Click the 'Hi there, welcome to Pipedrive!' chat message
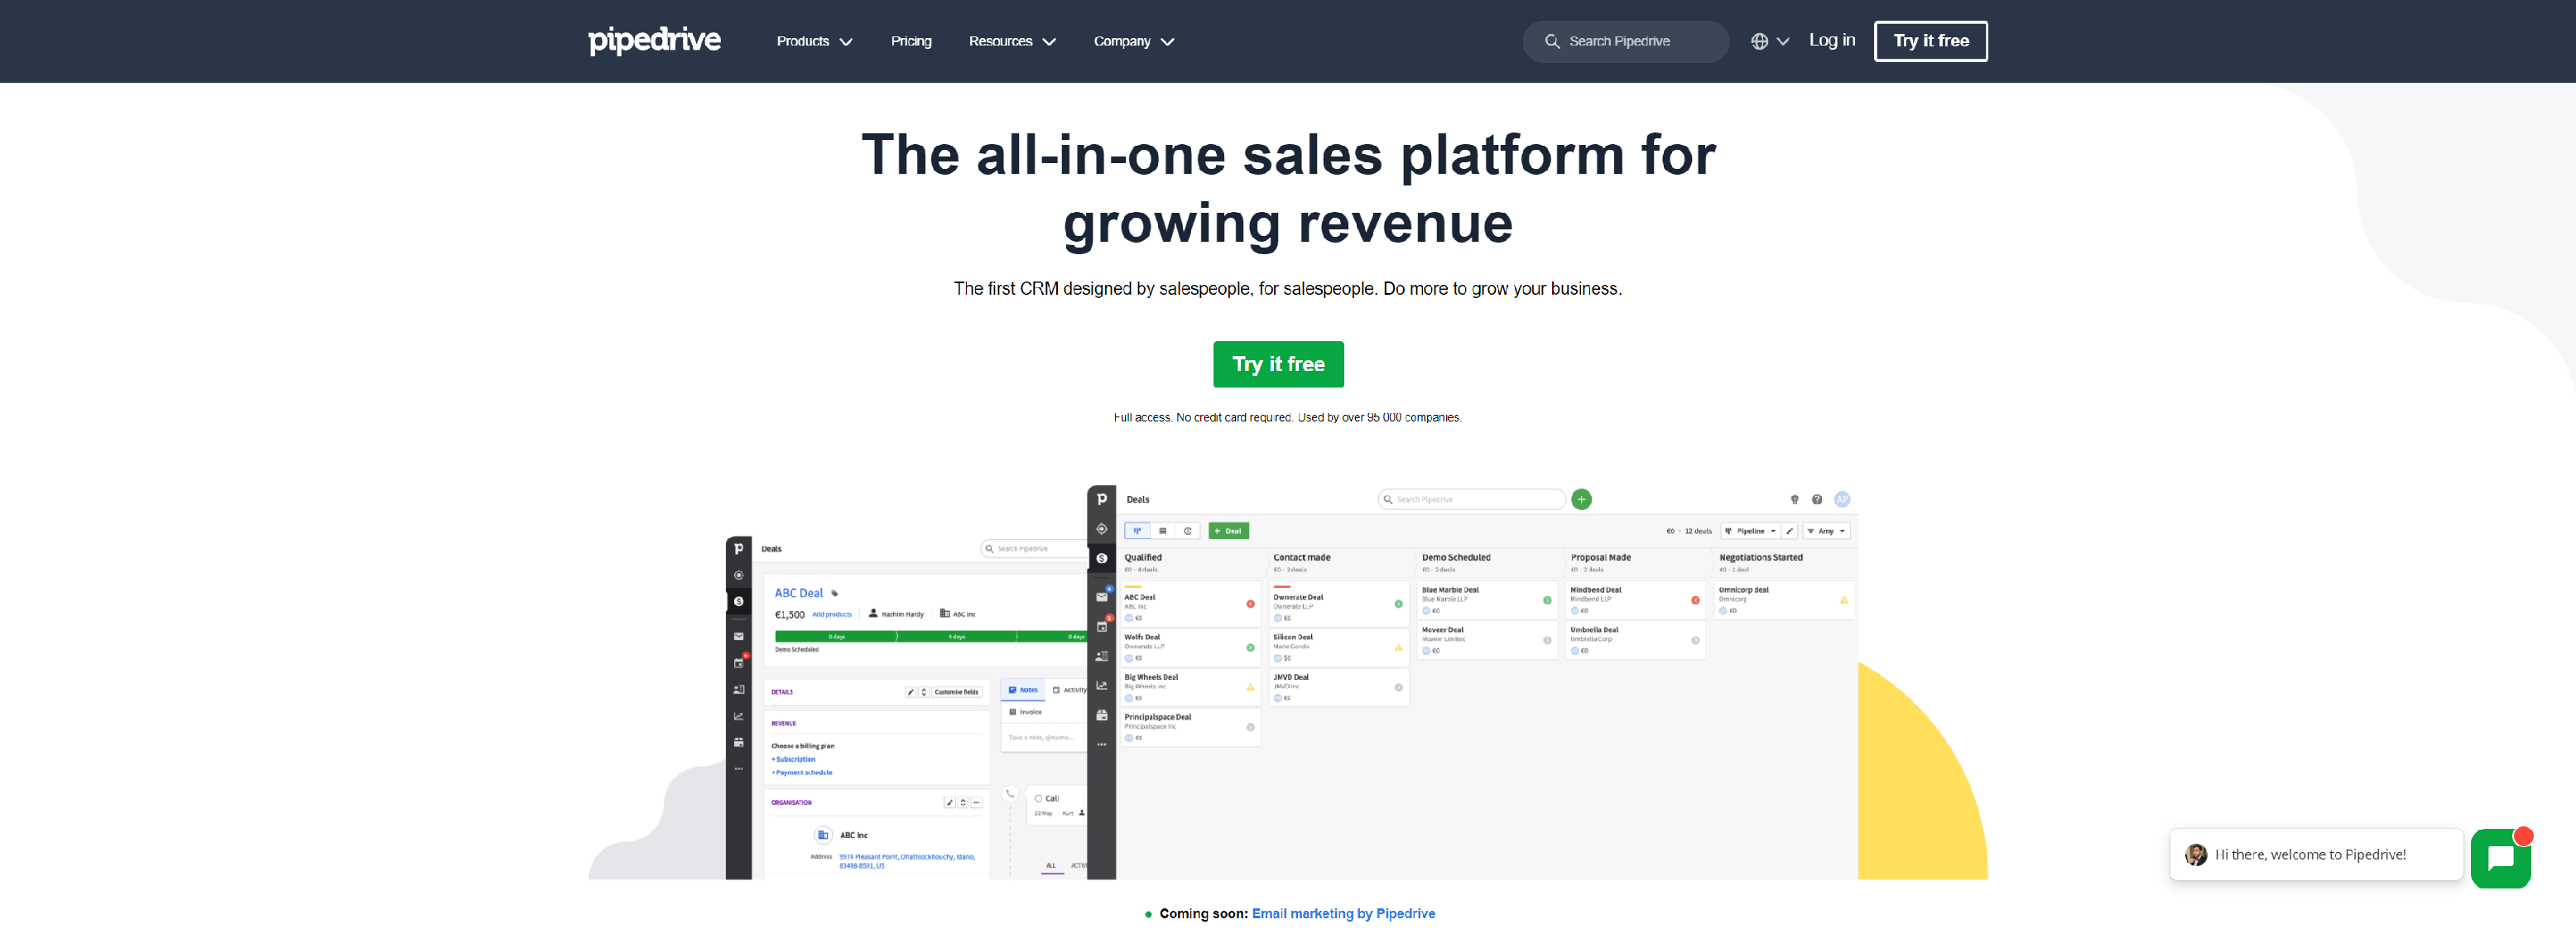2576x934 pixels. coord(2315,854)
